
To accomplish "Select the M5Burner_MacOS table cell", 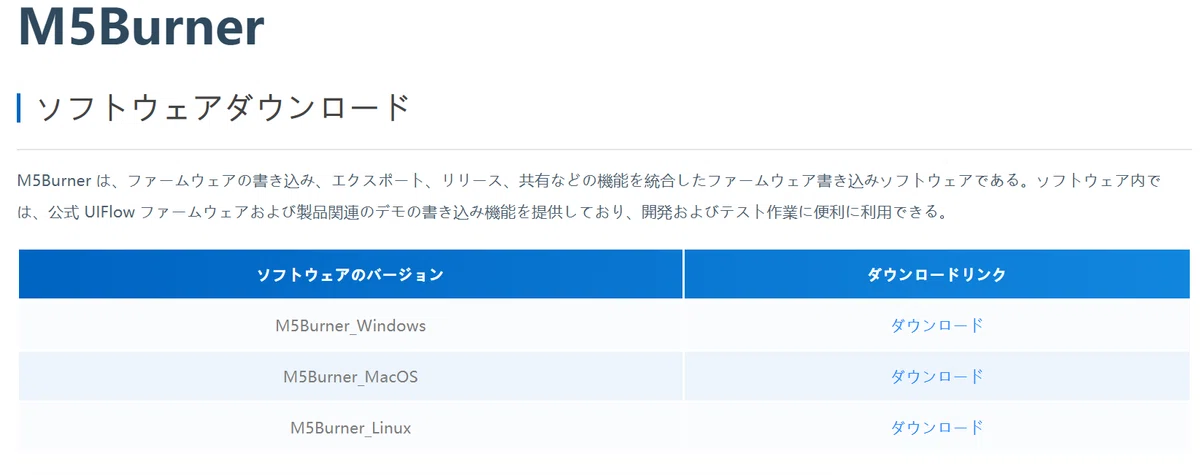I will point(351,376).
